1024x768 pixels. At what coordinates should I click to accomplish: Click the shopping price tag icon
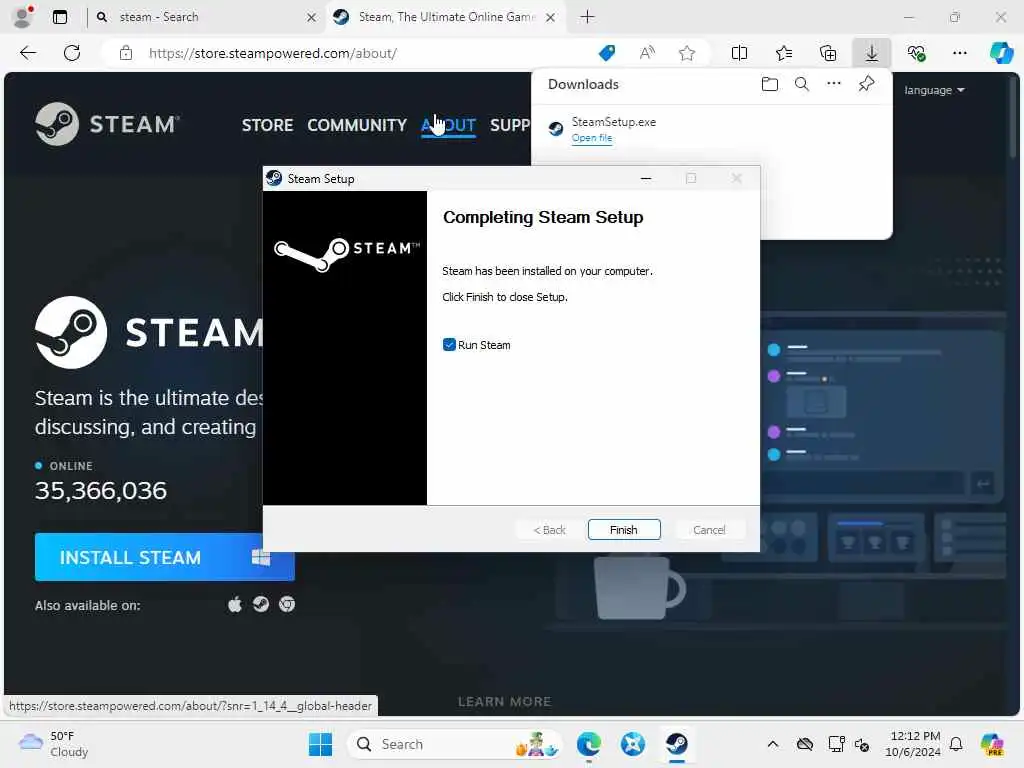(x=607, y=53)
